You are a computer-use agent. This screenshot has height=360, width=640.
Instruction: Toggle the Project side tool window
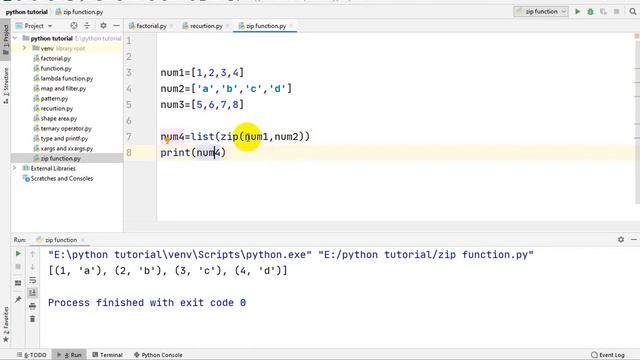point(6,40)
